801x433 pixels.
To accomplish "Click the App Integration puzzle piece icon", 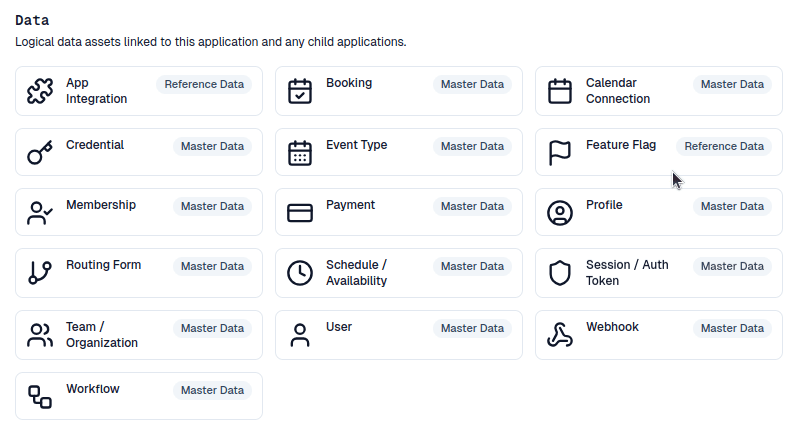I will pyautogui.click(x=40, y=92).
